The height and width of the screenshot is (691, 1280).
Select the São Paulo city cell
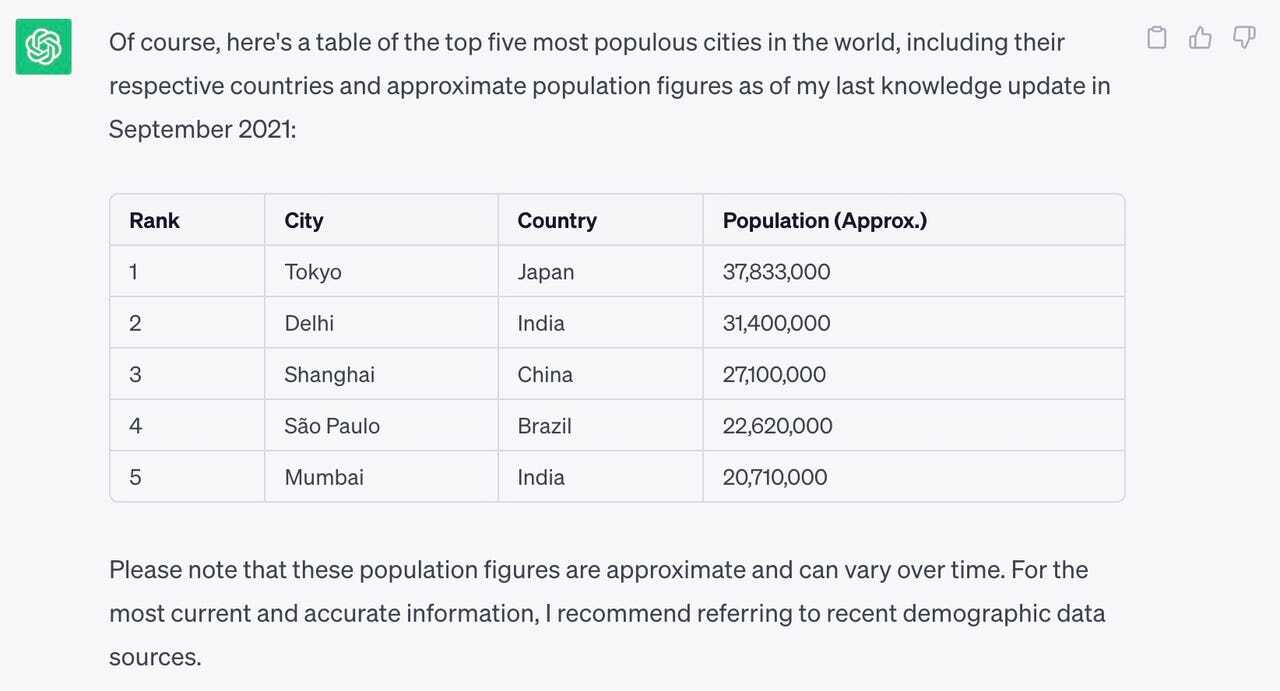(x=332, y=426)
